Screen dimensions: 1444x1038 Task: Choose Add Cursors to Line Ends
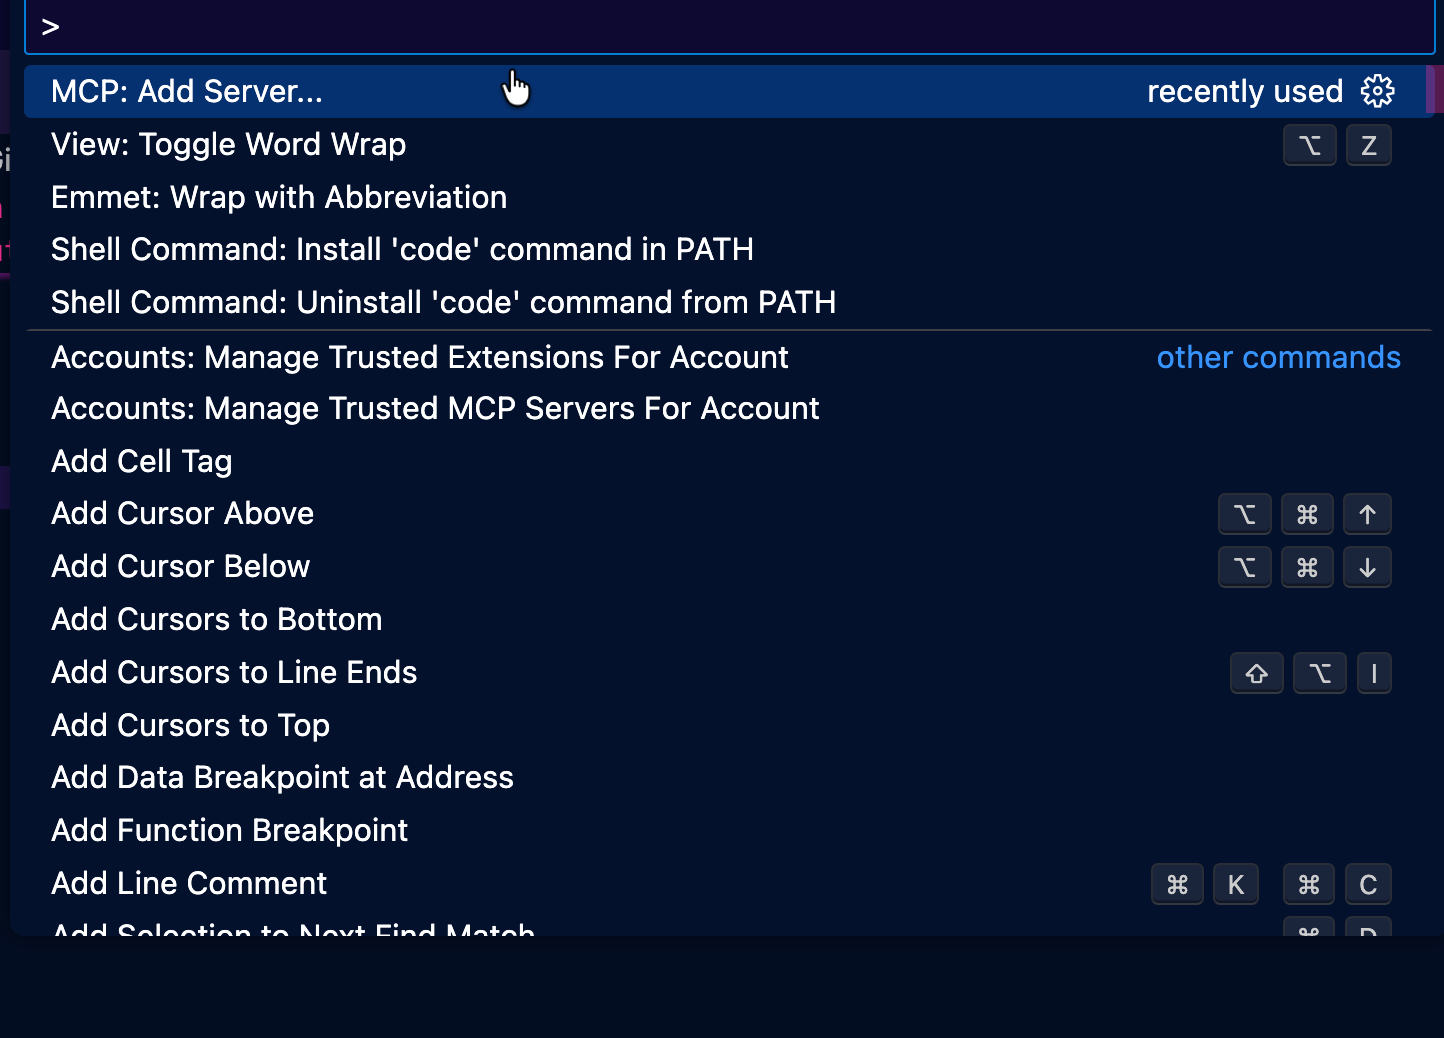pos(234,673)
